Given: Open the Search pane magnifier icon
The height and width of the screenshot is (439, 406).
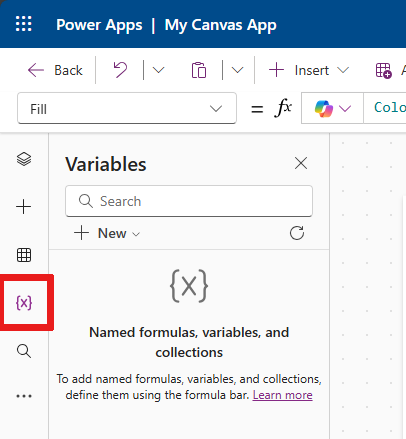Looking at the screenshot, I should pyautogui.click(x=24, y=351).
